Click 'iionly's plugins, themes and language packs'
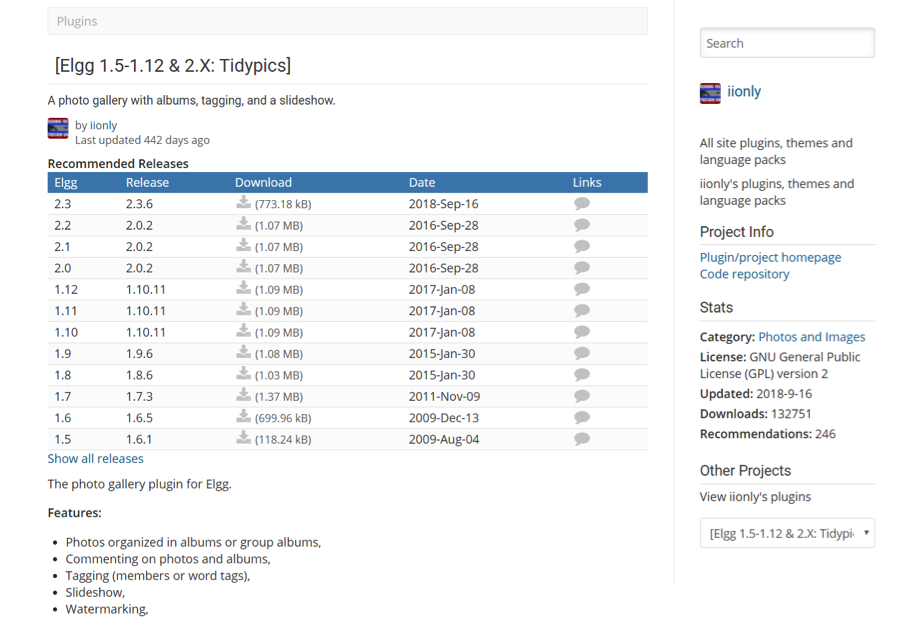The image size is (921, 619). coord(777,192)
